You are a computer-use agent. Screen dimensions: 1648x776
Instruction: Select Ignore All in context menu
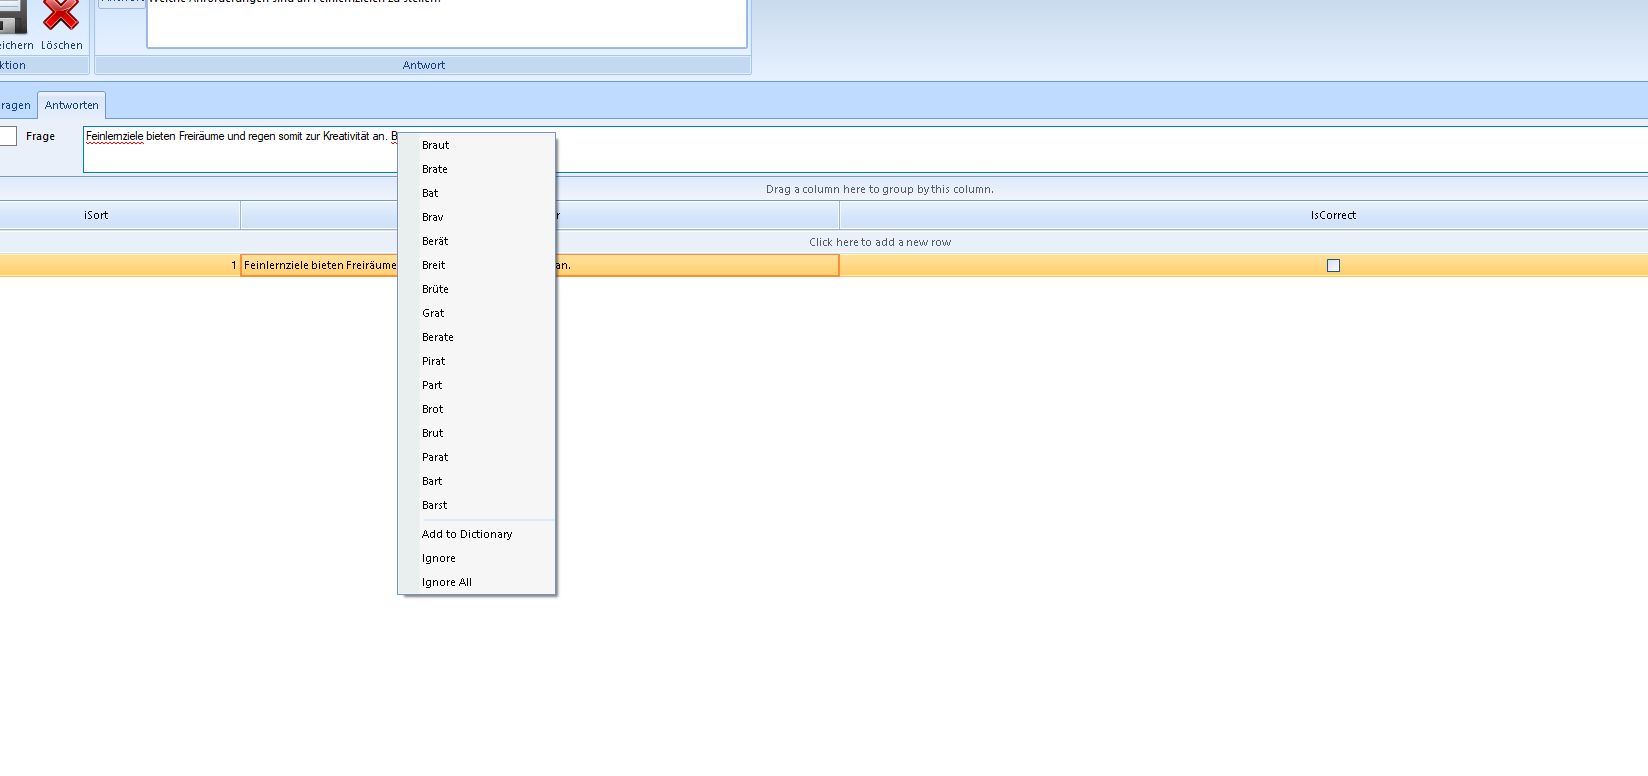[x=447, y=582]
